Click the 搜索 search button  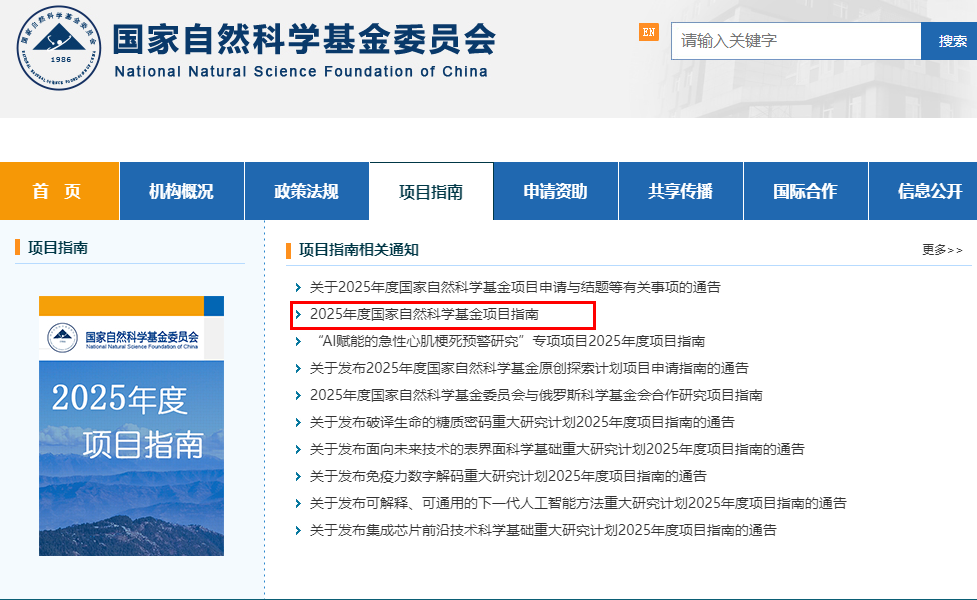coord(952,41)
